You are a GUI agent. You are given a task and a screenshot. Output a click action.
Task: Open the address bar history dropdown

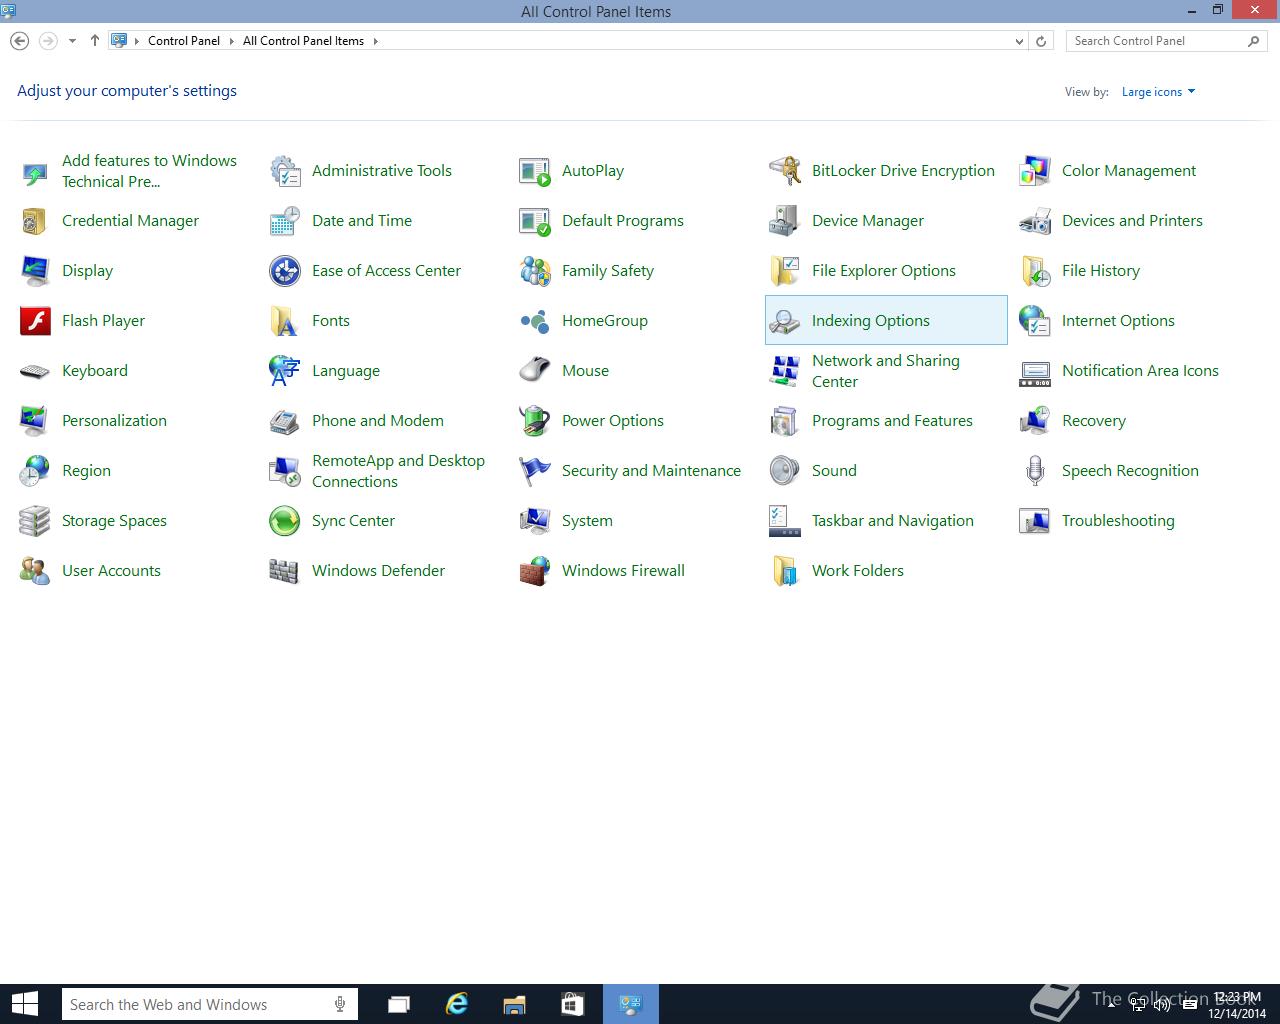[1019, 41]
